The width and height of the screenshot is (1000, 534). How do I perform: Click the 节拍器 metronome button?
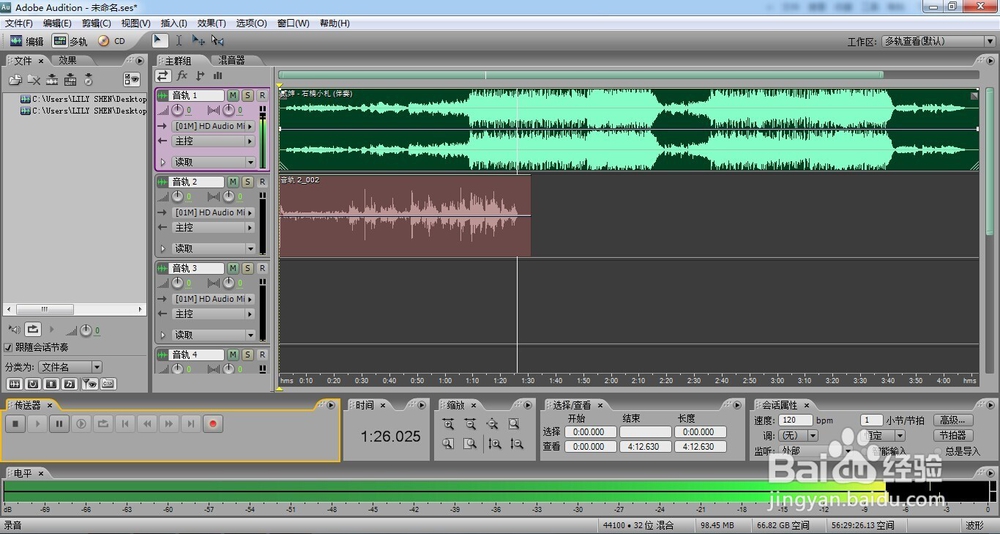(x=953, y=436)
